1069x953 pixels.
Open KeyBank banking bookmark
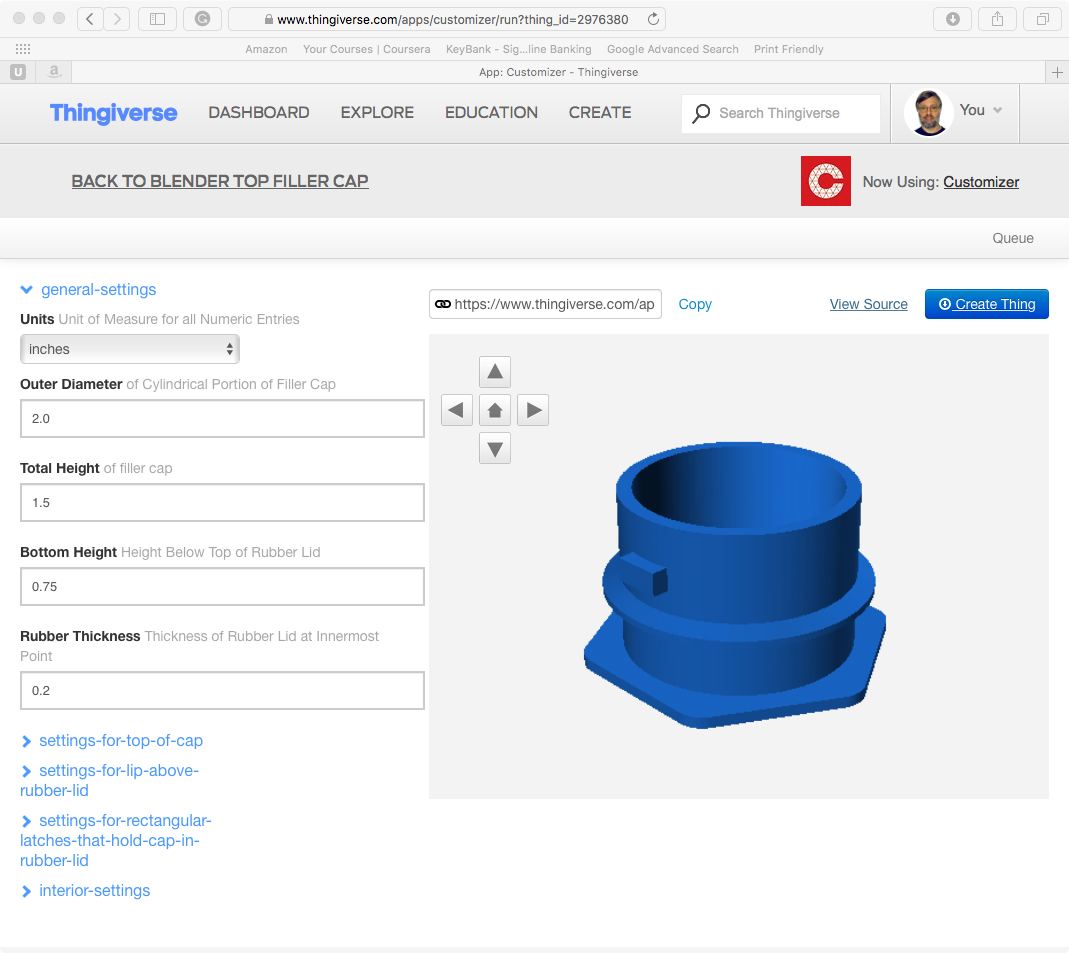click(519, 49)
